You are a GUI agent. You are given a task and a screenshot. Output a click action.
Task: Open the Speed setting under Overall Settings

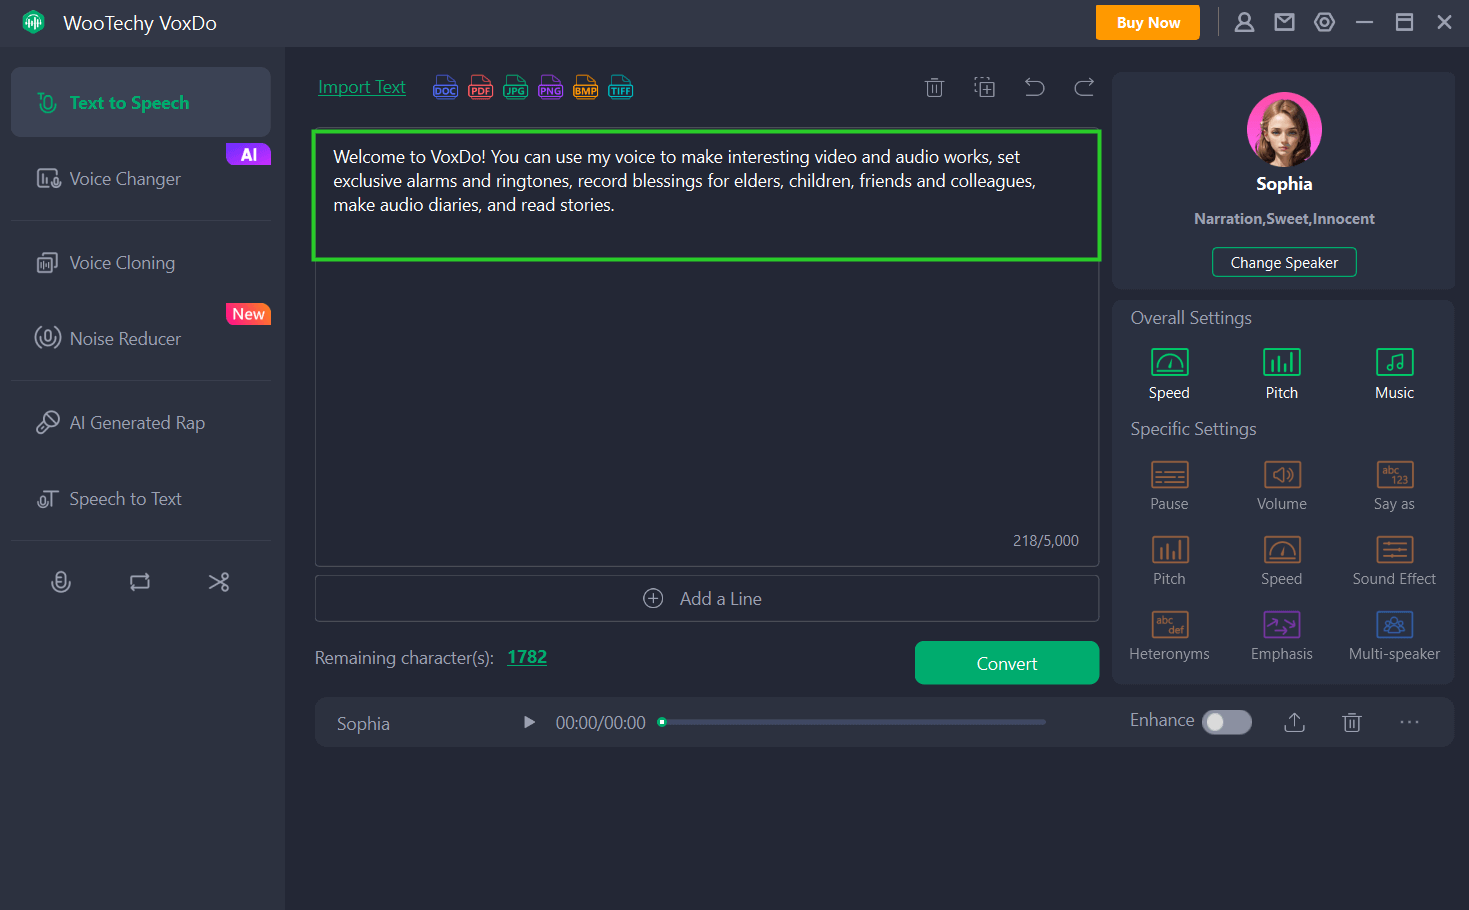[1169, 372]
